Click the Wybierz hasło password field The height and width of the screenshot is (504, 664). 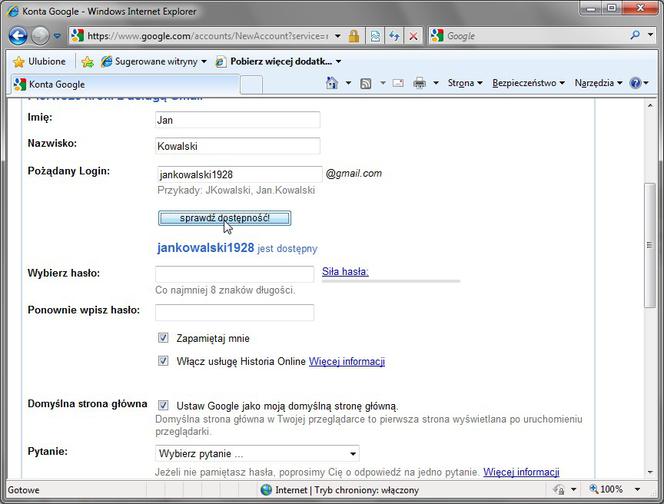click(x=235, y=274)
